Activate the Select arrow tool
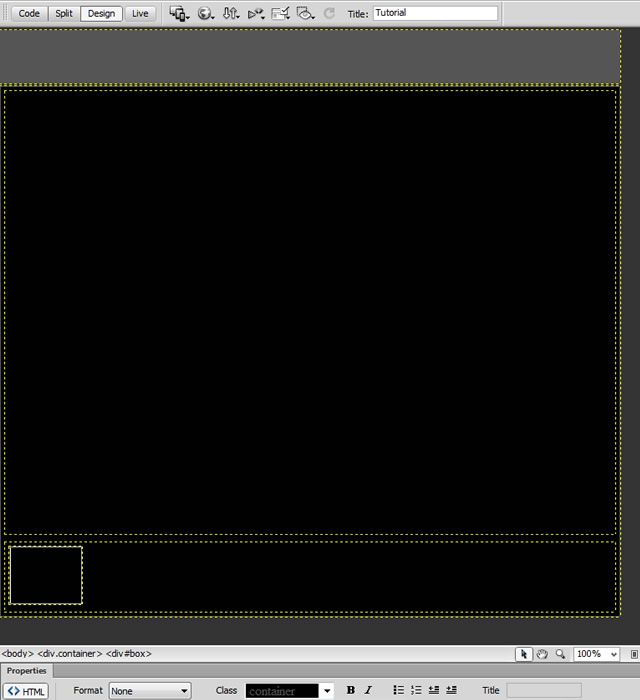Viewport: 640px width, 700px height. pyautogui.click(x=524, y=654)
